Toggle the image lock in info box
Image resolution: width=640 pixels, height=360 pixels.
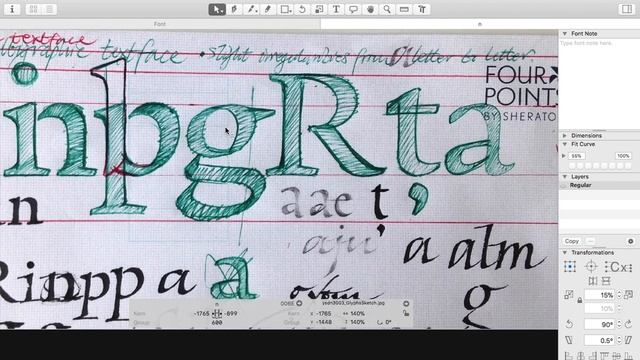(x=406, y=313)
